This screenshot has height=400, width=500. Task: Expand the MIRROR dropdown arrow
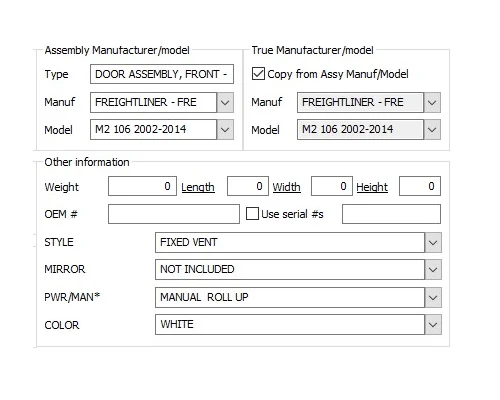tap(433, 269)
